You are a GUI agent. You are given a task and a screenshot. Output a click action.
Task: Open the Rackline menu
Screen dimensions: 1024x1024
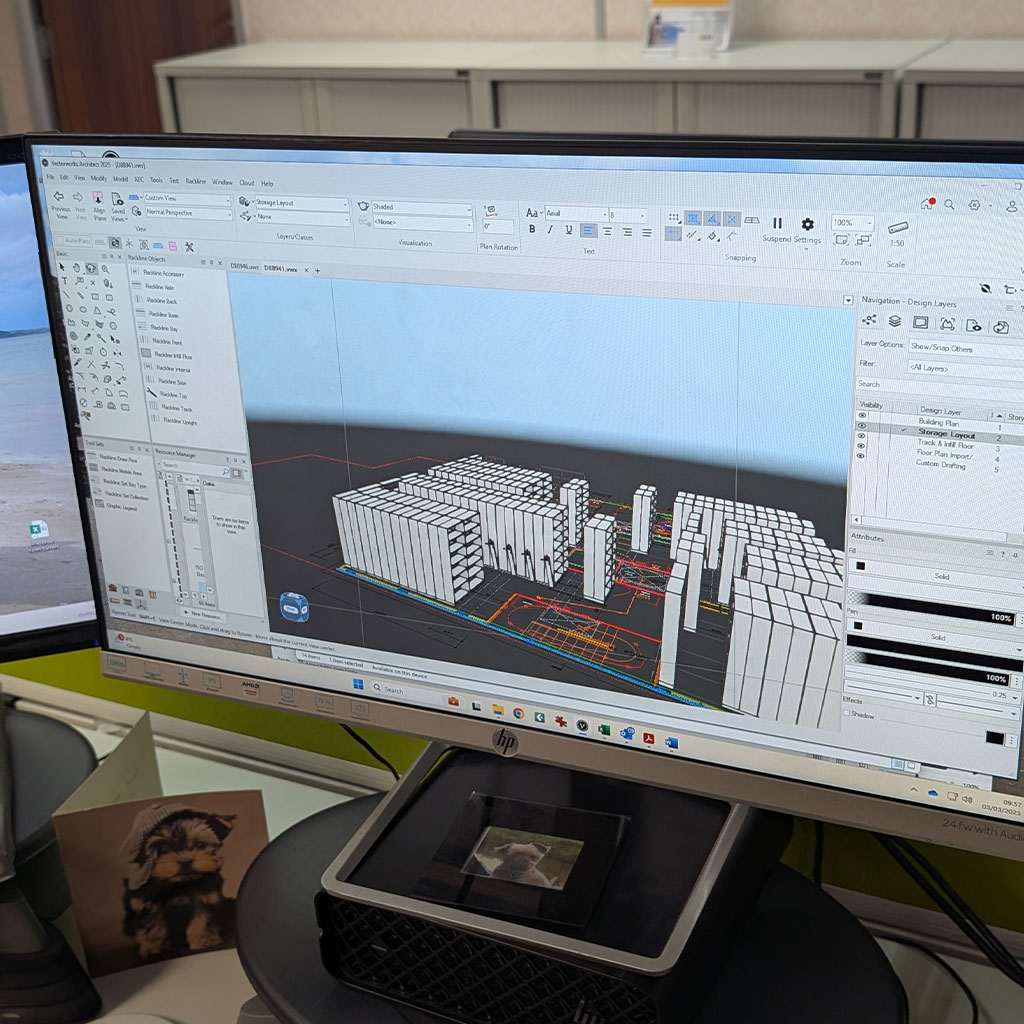pyautogui.click(x=196, y=182)
